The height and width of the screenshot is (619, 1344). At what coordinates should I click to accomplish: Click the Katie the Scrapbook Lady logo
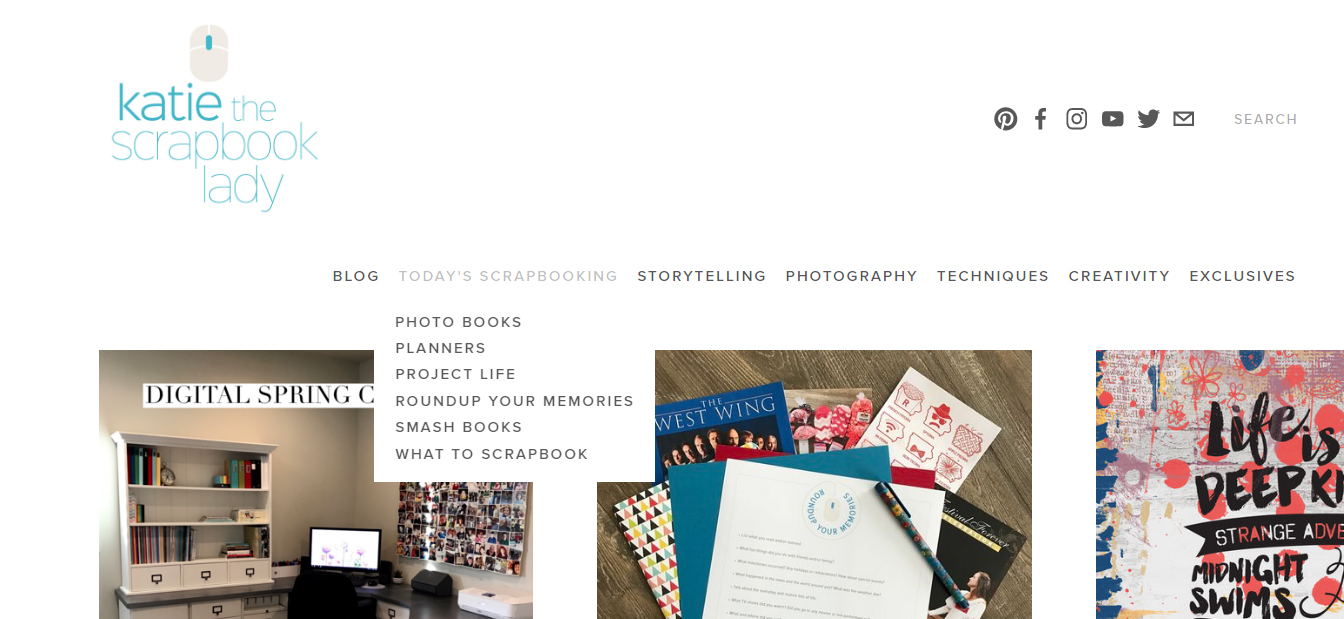point(214,118)
